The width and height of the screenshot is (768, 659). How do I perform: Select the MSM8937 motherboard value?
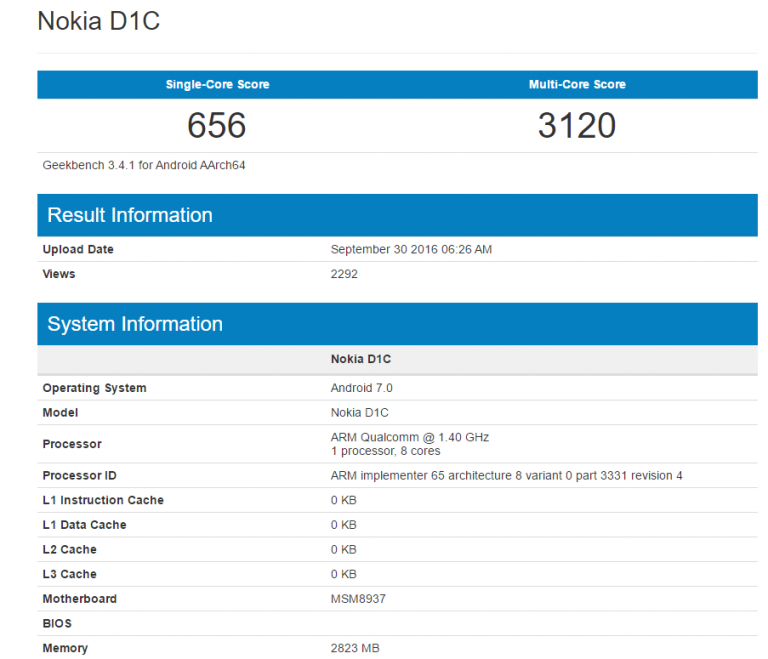359,599
